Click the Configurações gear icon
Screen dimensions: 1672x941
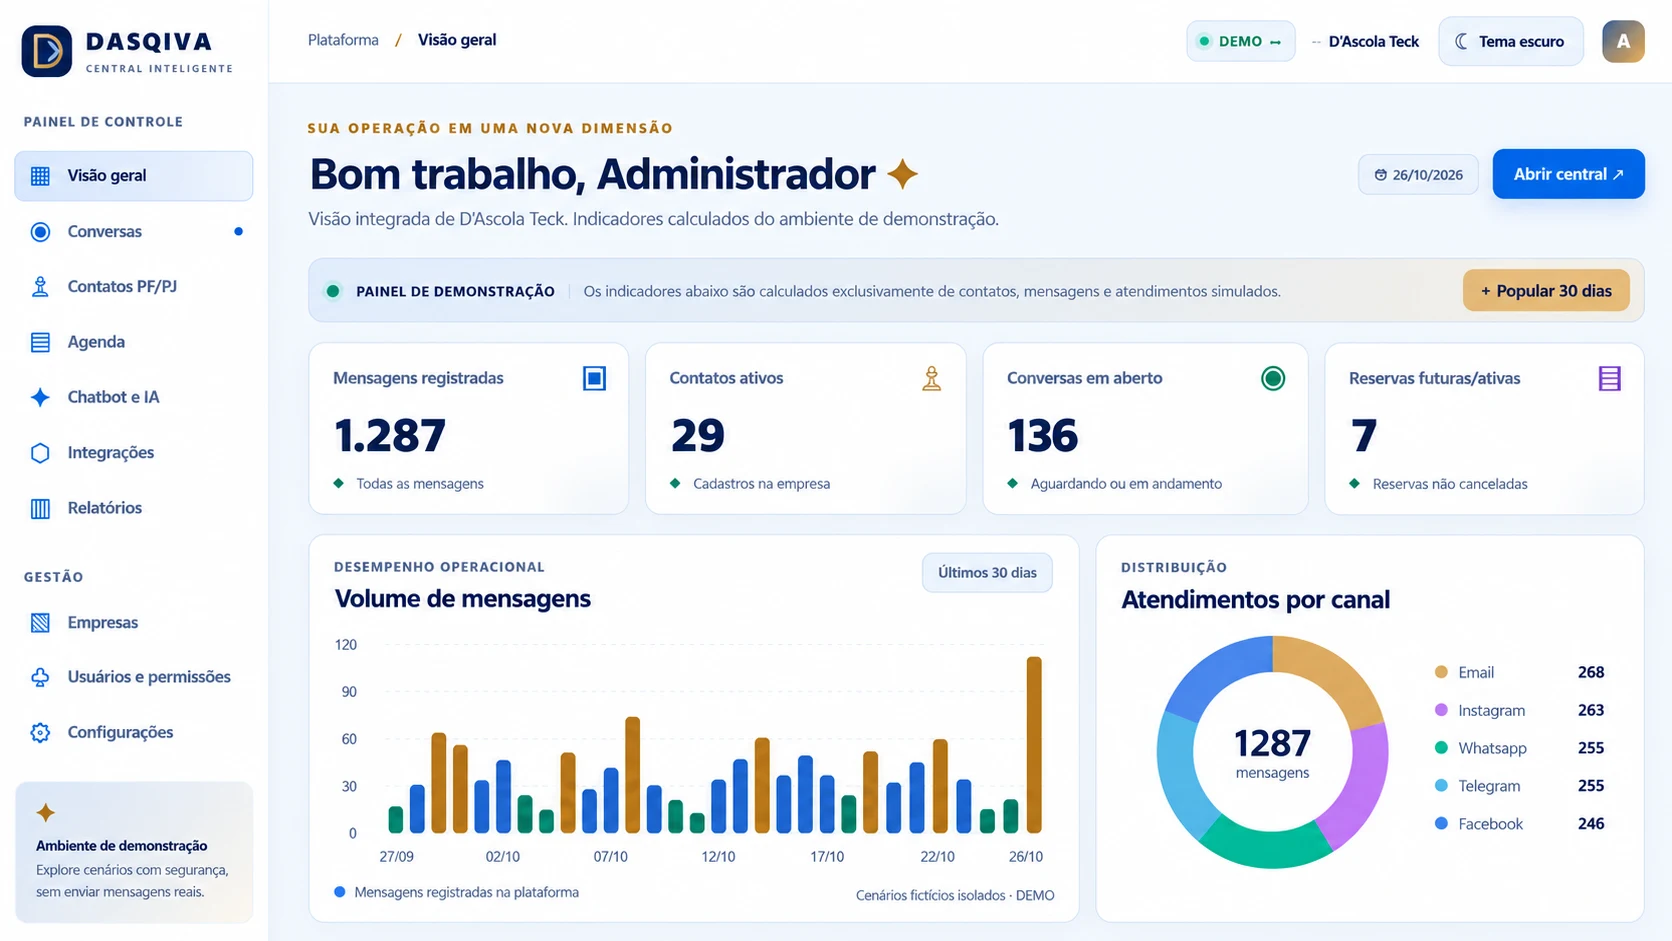40,732
